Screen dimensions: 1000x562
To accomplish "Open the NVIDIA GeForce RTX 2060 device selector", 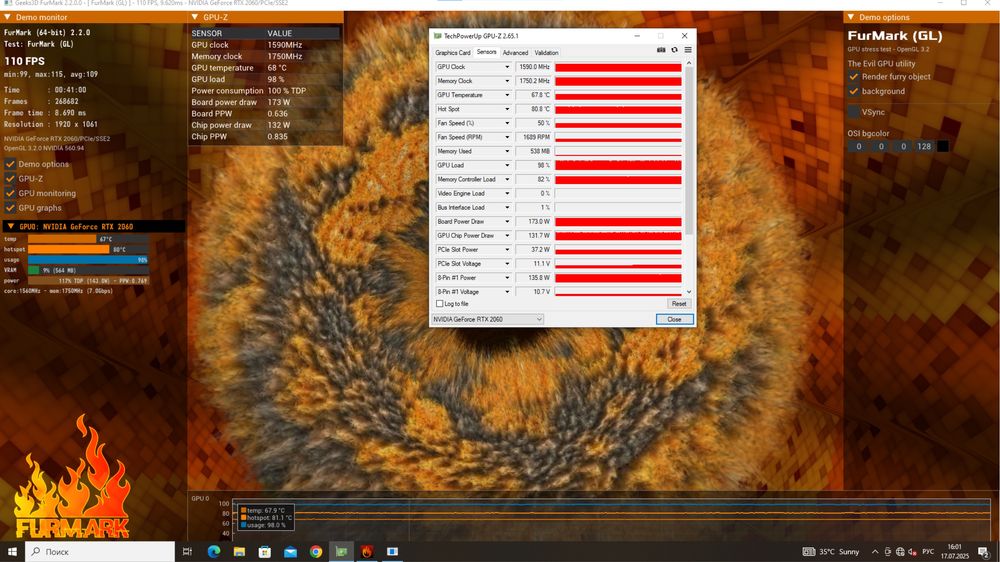I will (487, 319).
